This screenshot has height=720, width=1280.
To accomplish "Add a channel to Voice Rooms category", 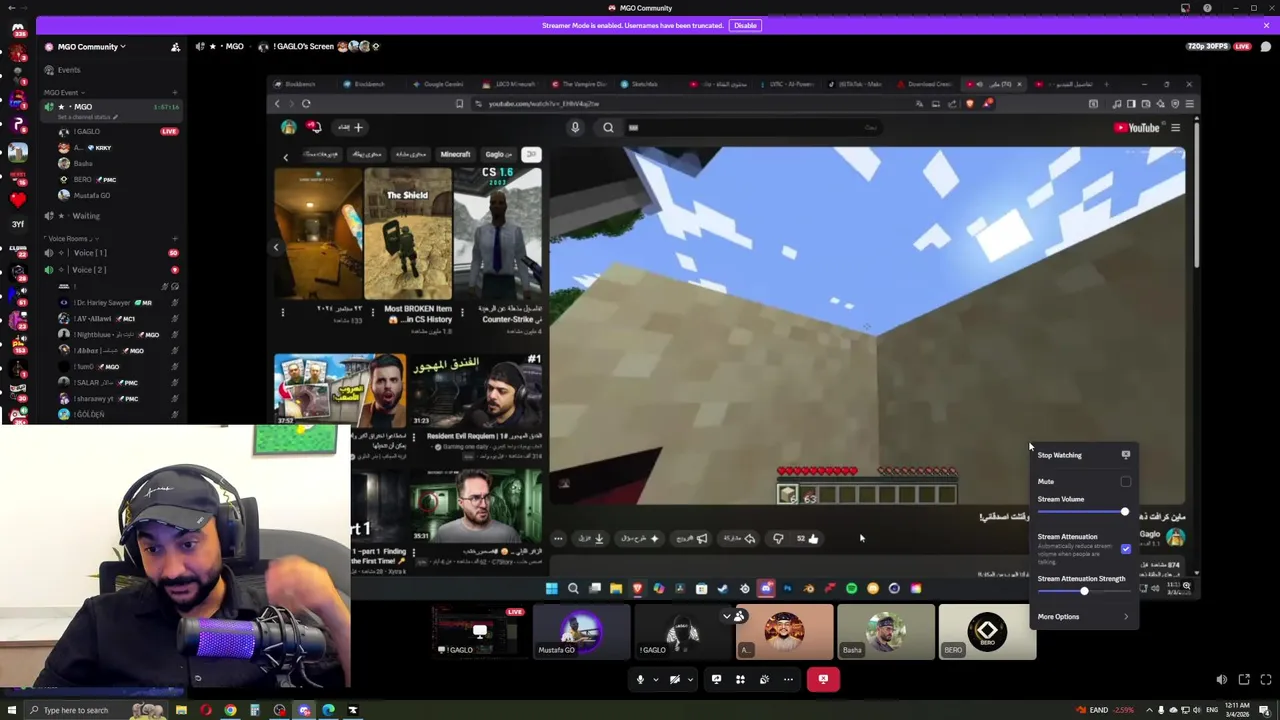I will tap(175, 239).
